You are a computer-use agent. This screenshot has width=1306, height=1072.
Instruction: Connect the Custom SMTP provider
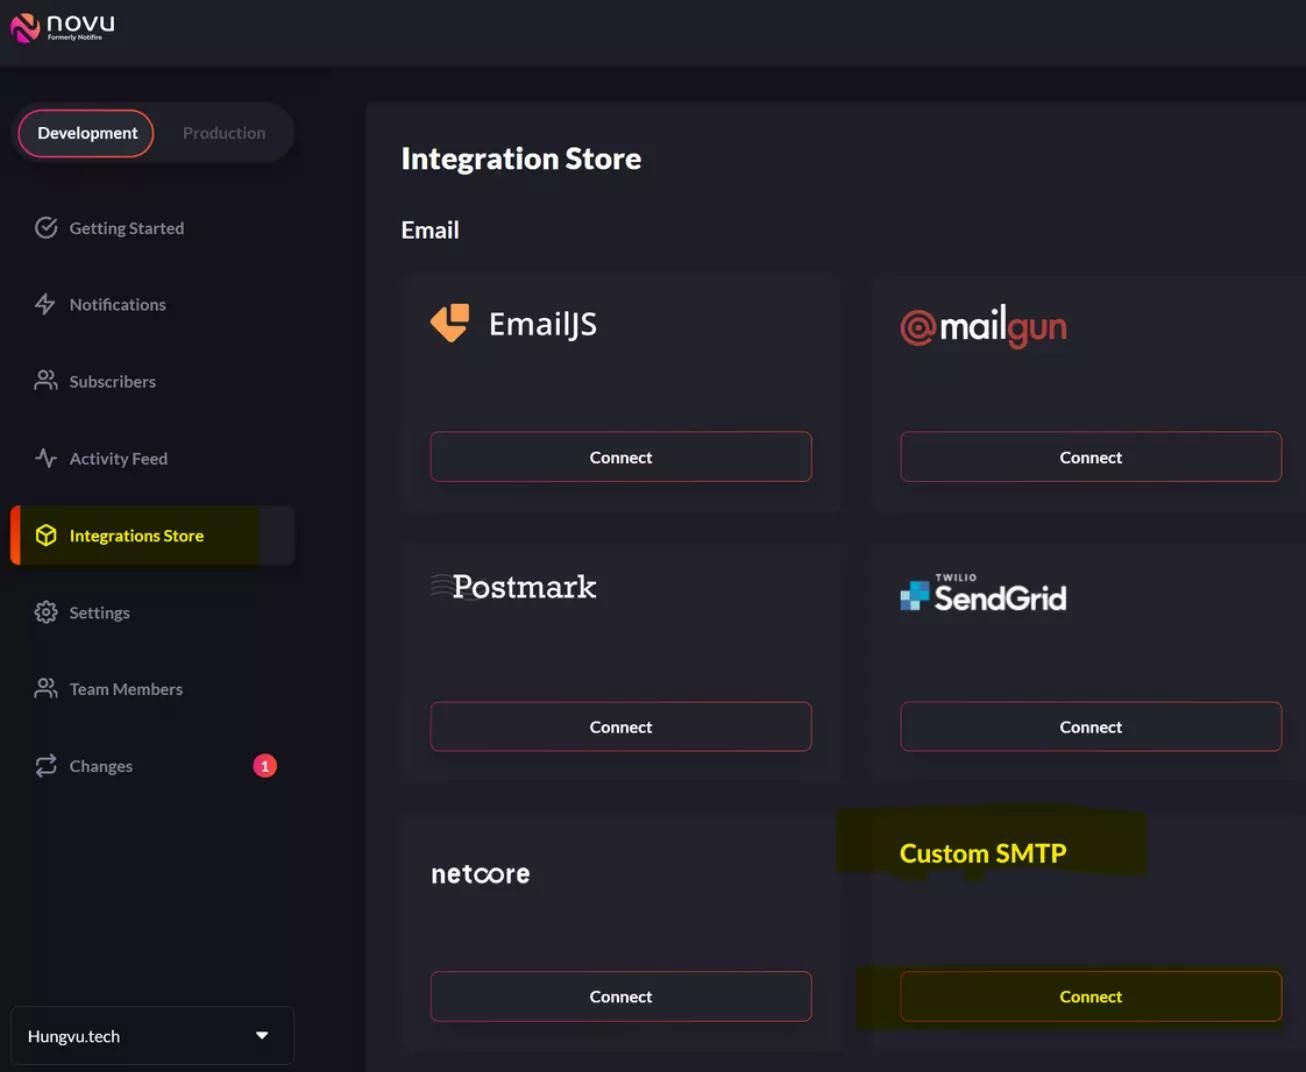1090,996
